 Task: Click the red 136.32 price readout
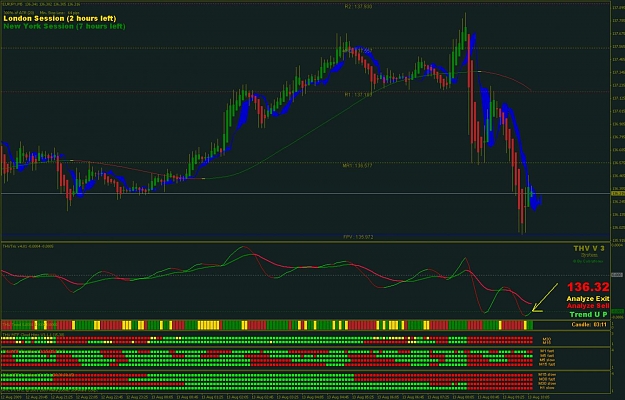588,287
